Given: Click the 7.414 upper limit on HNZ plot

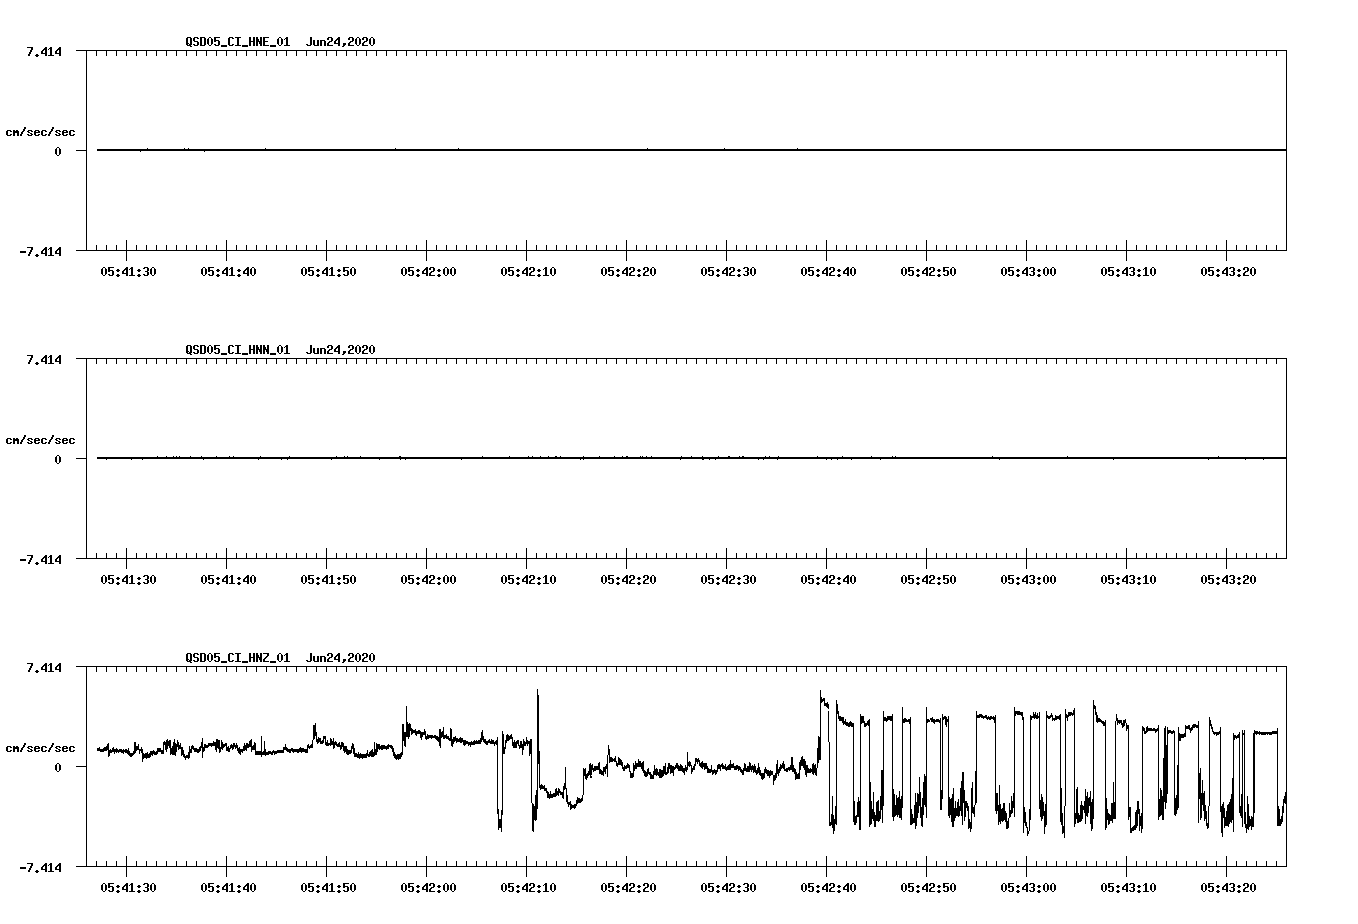Looking at the screenshot, I should coord(44,668).
